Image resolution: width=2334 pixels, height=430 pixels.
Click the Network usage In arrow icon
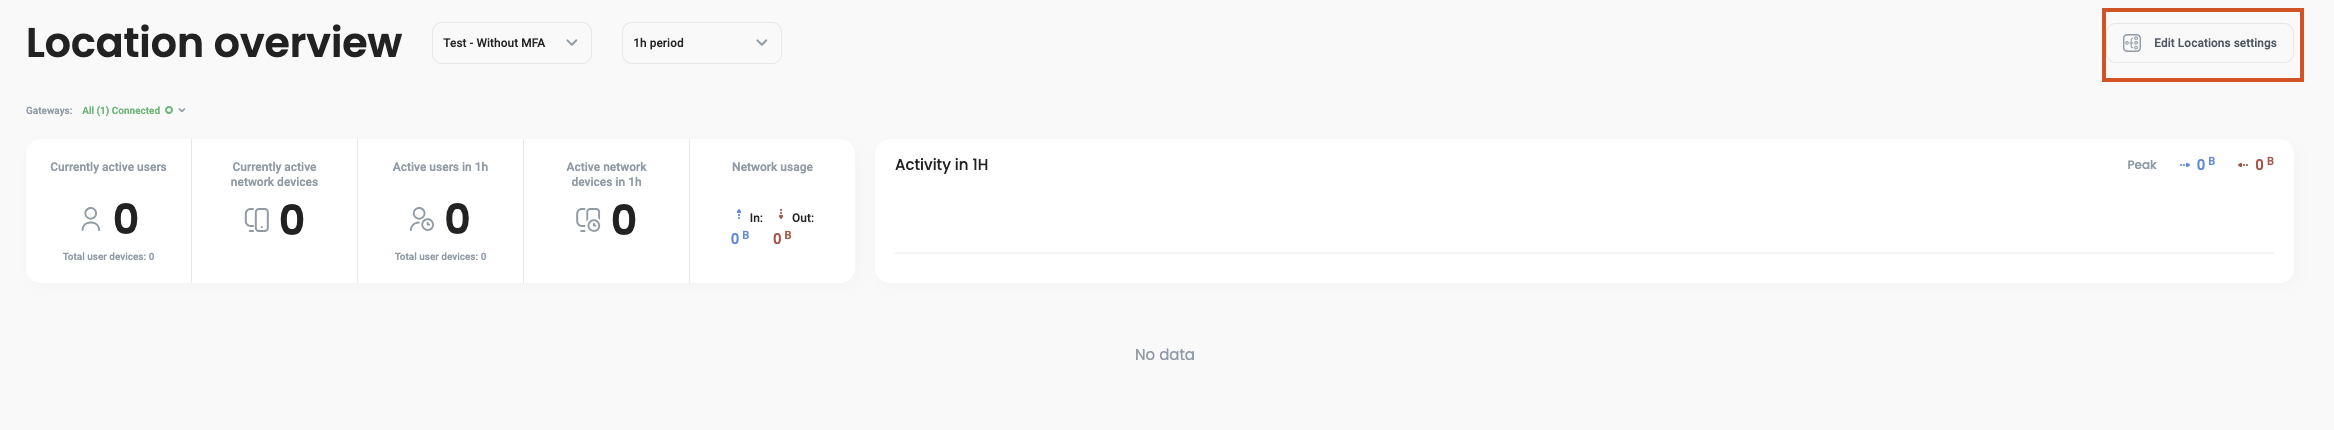[x=739, y=214]
